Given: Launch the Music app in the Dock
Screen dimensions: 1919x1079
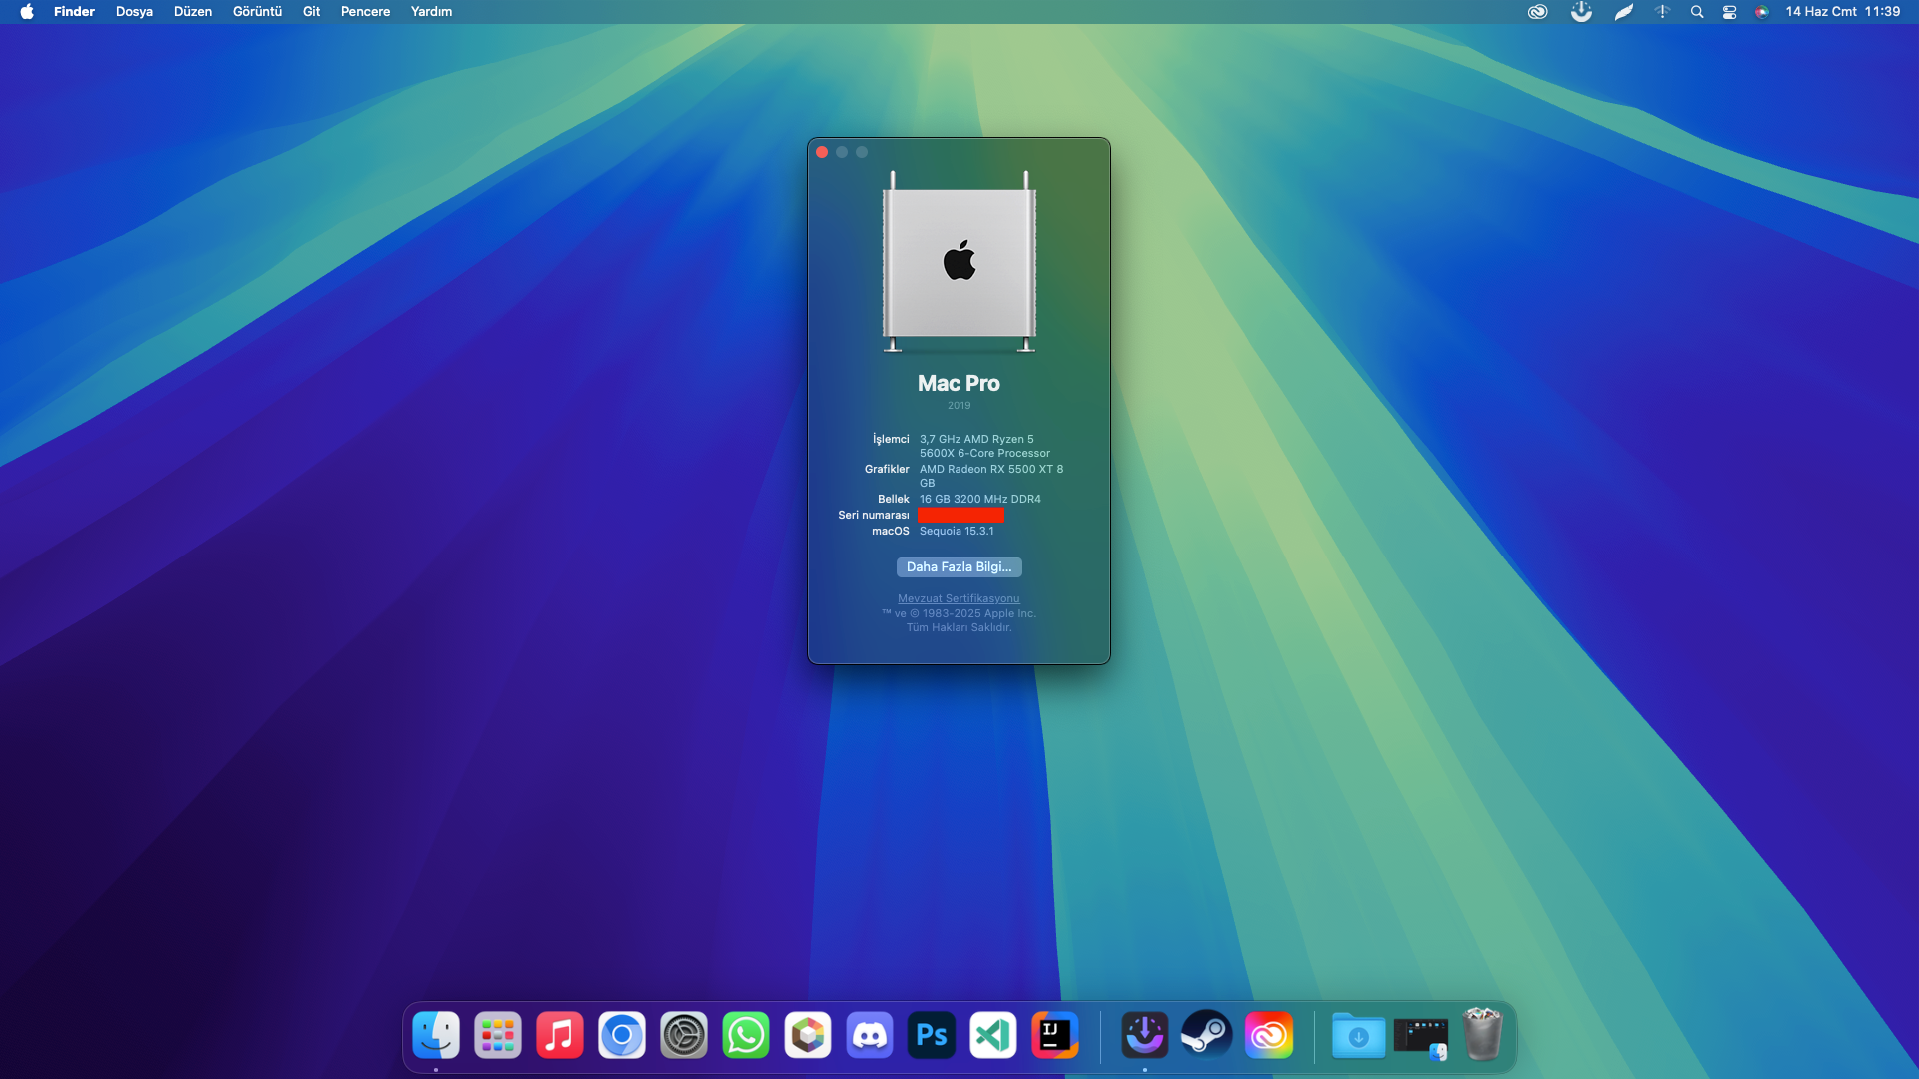Looking at the screenshot, I should (x=560, y=1035).
